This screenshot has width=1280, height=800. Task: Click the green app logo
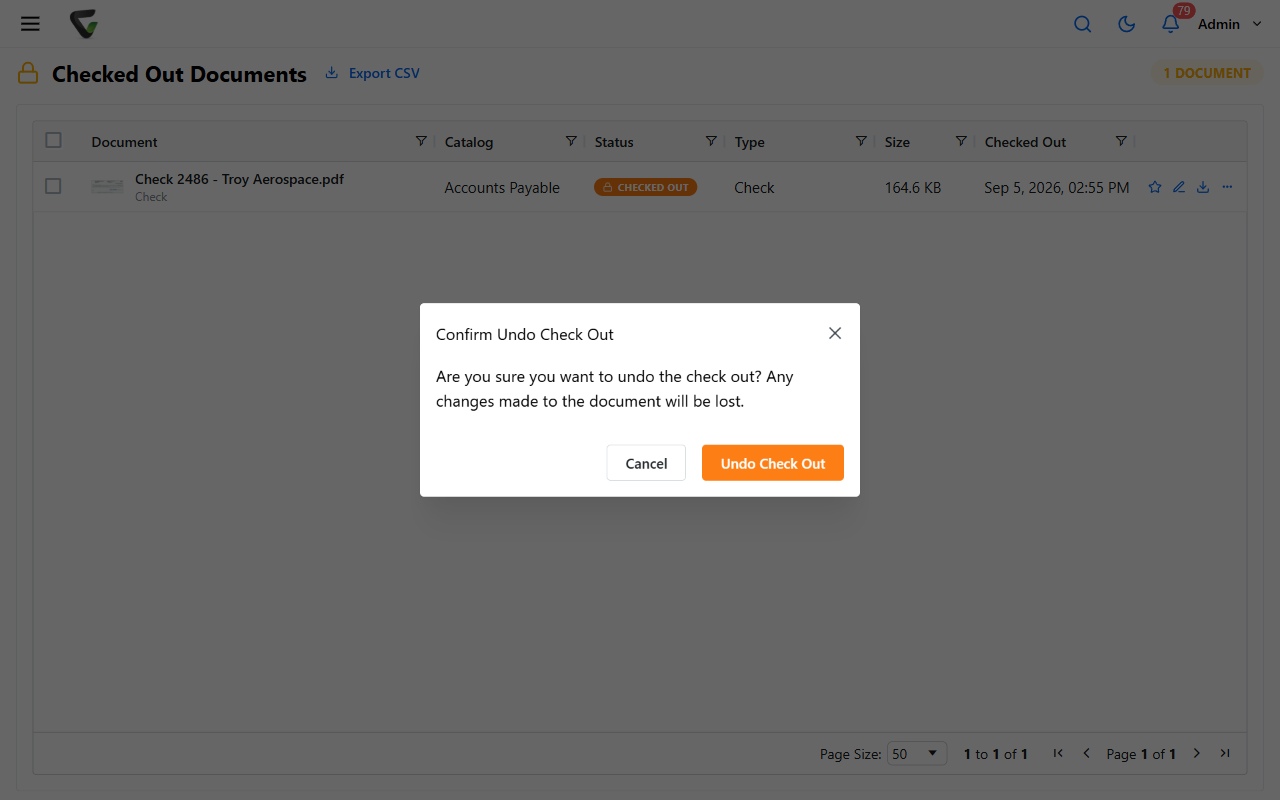click(x=84, y=24)
